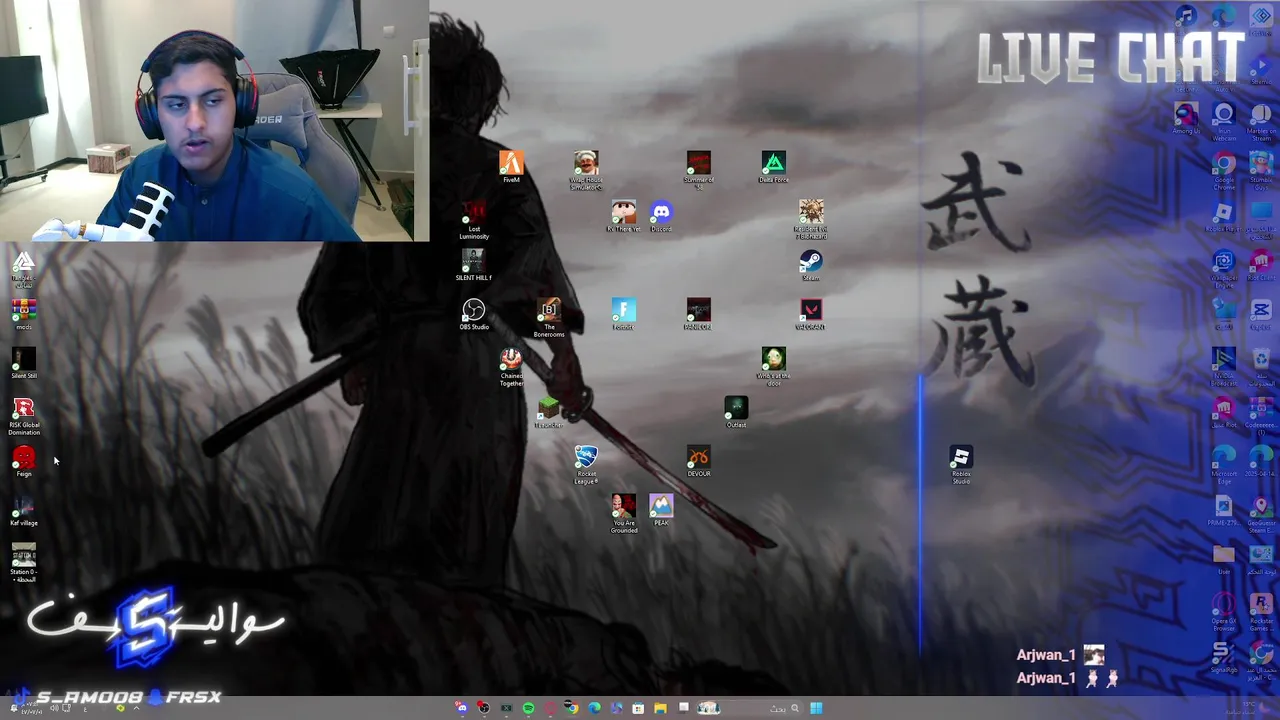Select the PEAK game icon
Screen dimensions: 1280x720
click(x=661, y=508)
